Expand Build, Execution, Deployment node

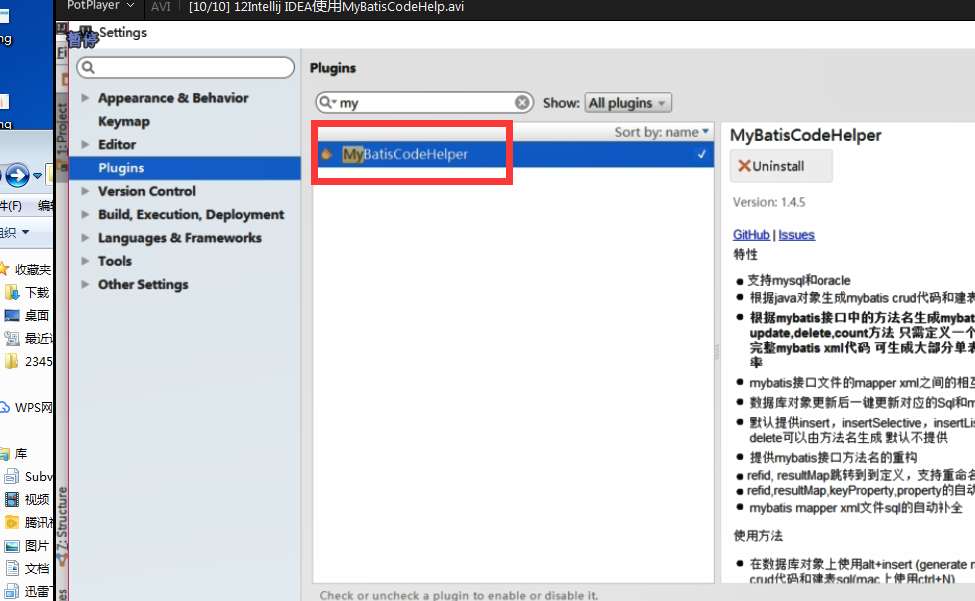[85, 214]
